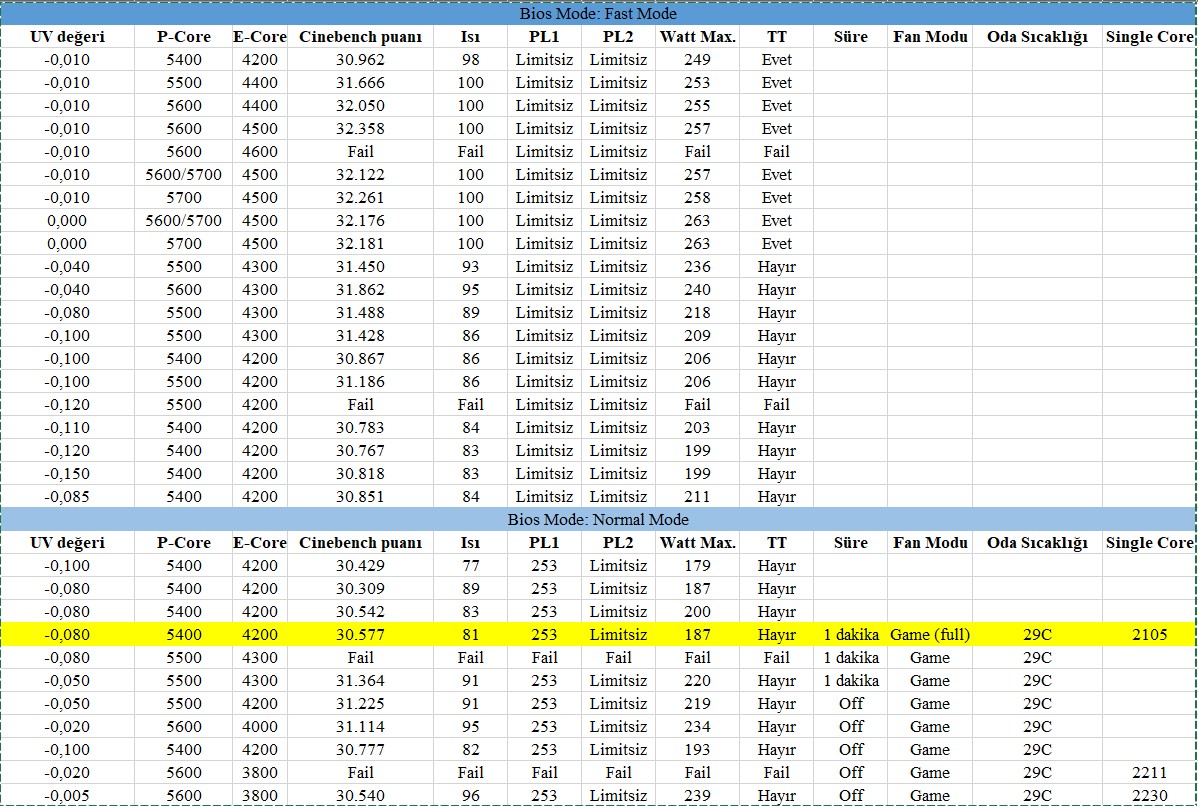Click the E-Core cell showing 4600

click(x=260, y=151)
